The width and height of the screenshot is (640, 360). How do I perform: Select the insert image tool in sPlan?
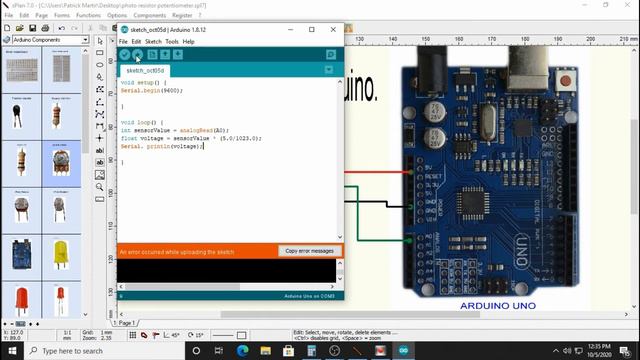click(x=100, y=175)
